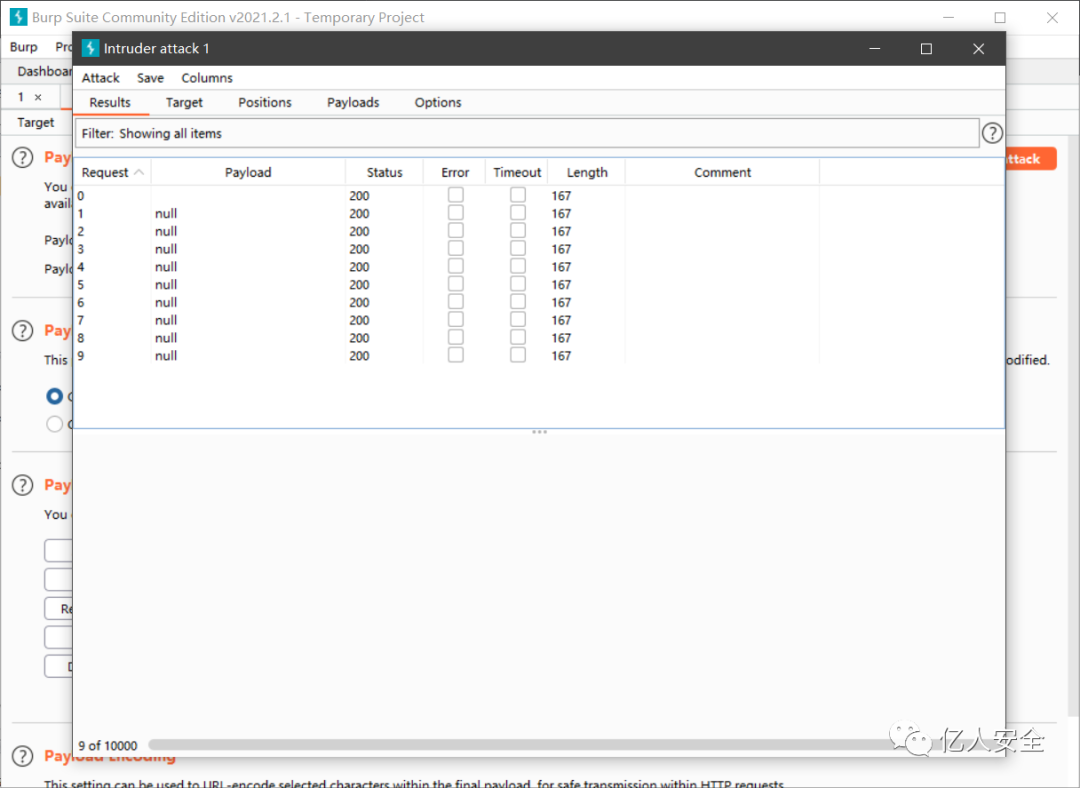The height and width of the screenshot is (788, 1080).
Task: Maximize the Intruder attack 1 window
Action: [926, 48]
